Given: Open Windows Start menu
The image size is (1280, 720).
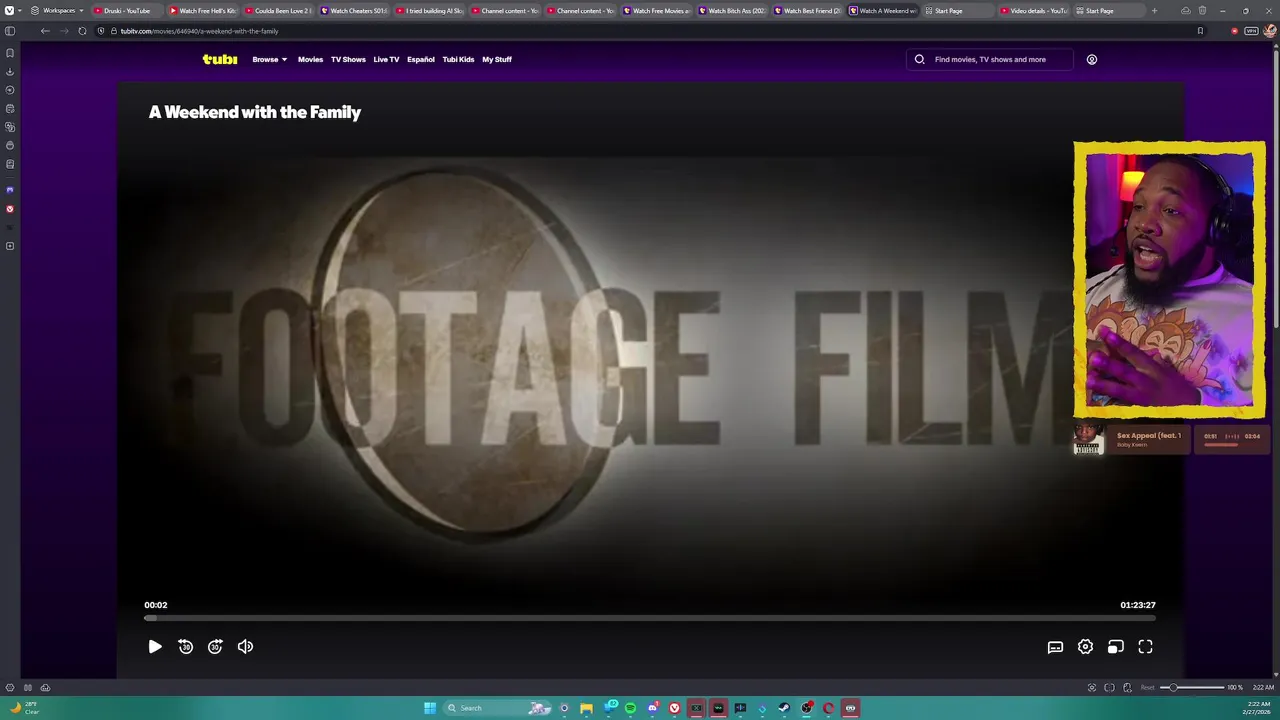Looking at the screenshot, I should [x=430, y=708].
